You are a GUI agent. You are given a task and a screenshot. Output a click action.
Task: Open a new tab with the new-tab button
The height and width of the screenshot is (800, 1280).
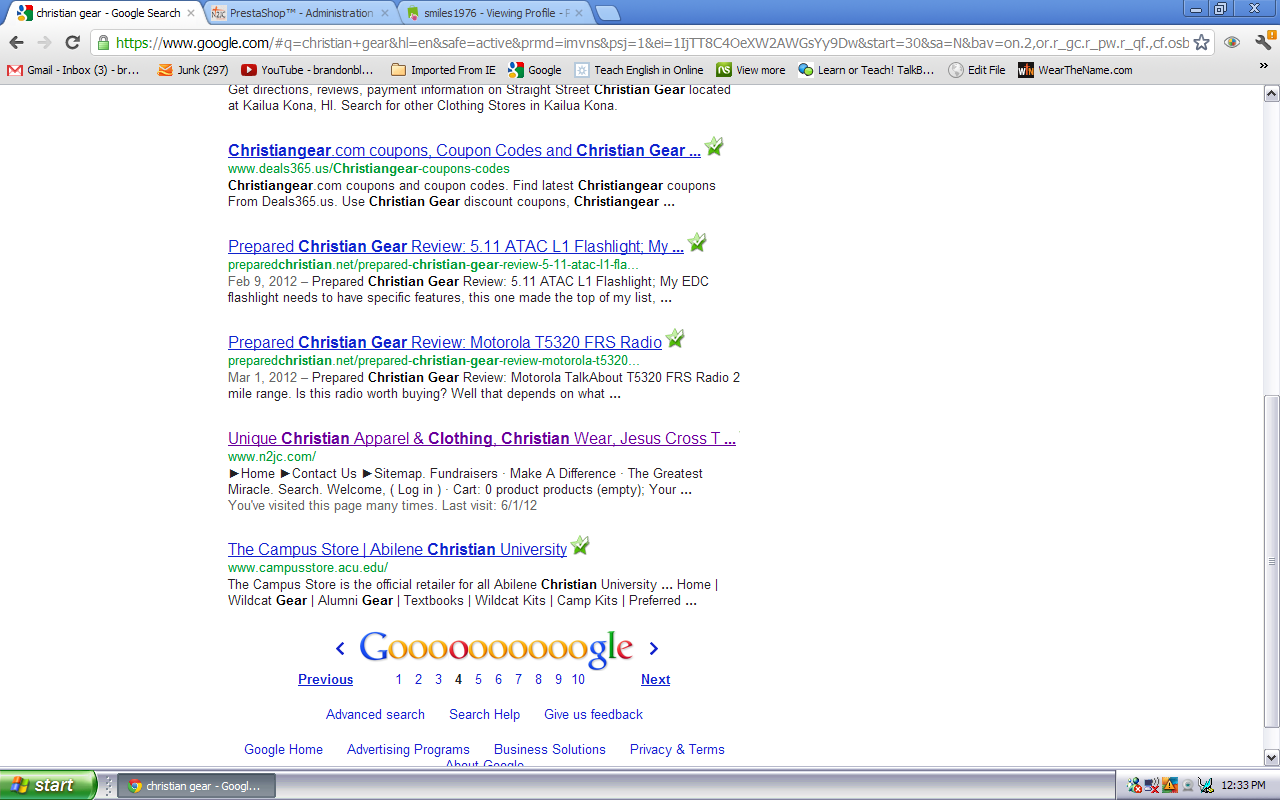(608, 13)
